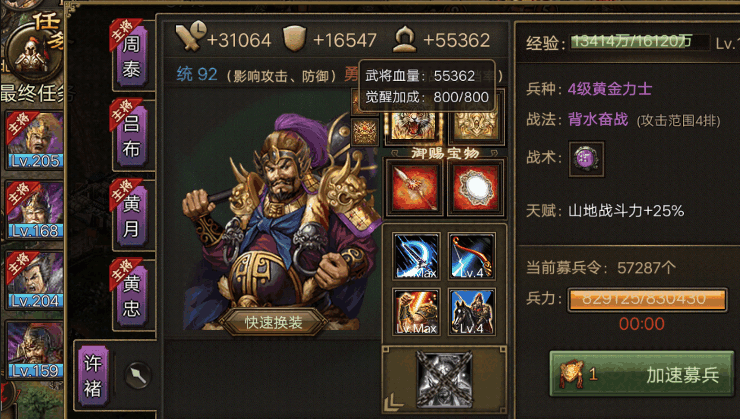Select the Lv.205 general portrait

35,141
